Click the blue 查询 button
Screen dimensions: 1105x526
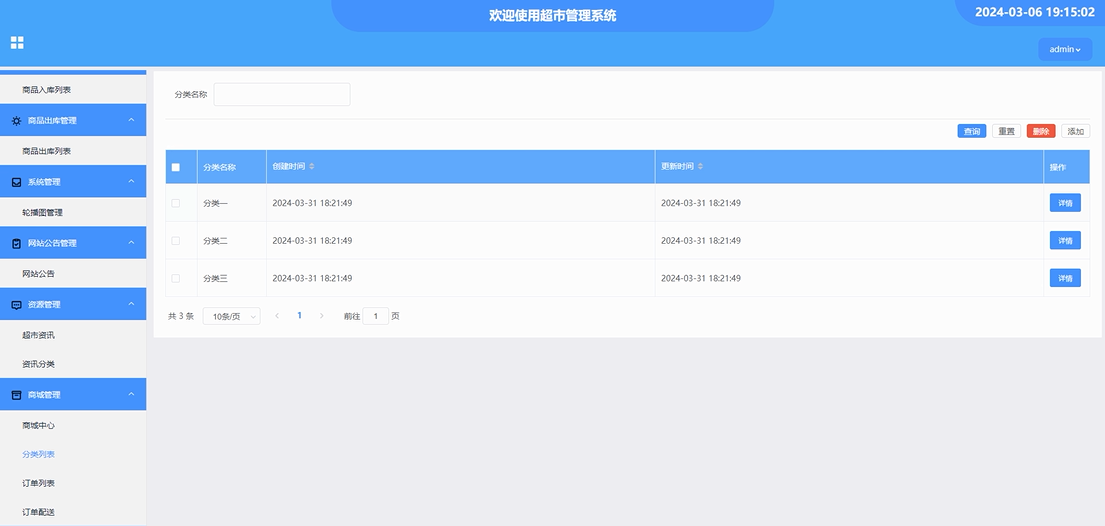(972, 131)
